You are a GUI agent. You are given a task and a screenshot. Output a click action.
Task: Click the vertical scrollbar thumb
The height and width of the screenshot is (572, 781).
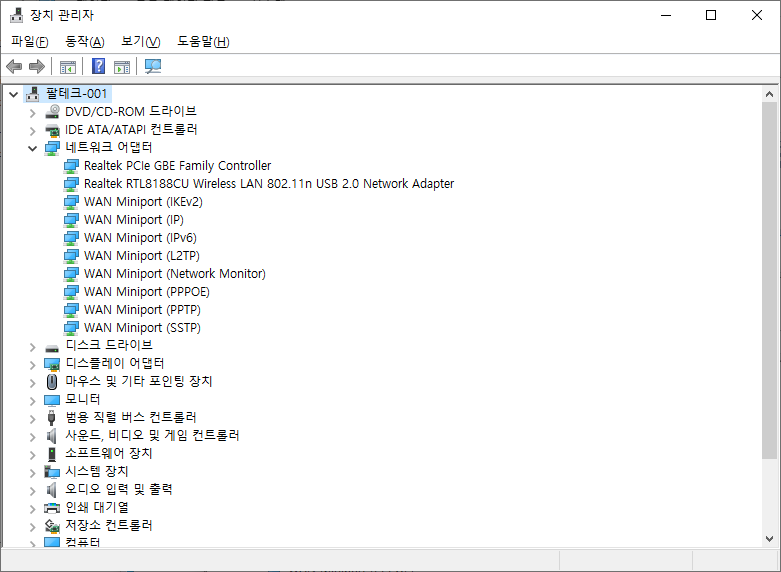[769, 281]
